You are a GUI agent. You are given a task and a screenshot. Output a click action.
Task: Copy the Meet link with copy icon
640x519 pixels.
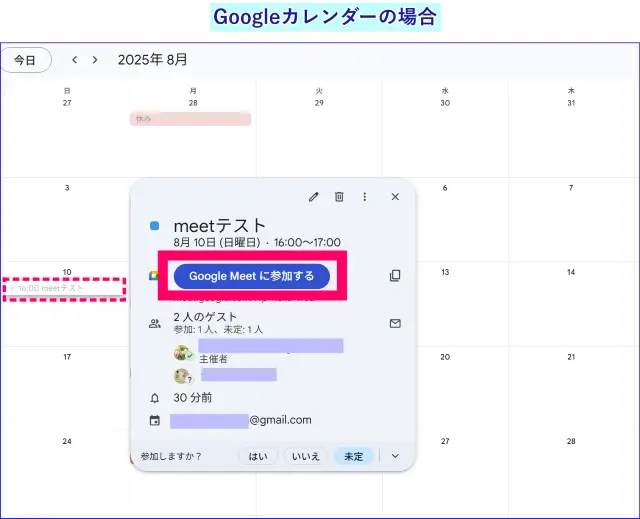(395, 275)
